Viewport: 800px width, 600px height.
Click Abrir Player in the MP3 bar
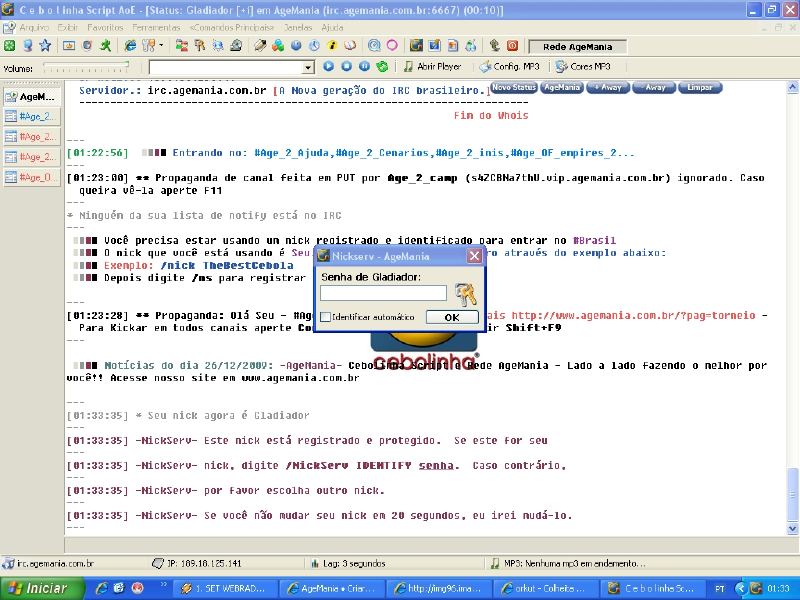point(432,66)
